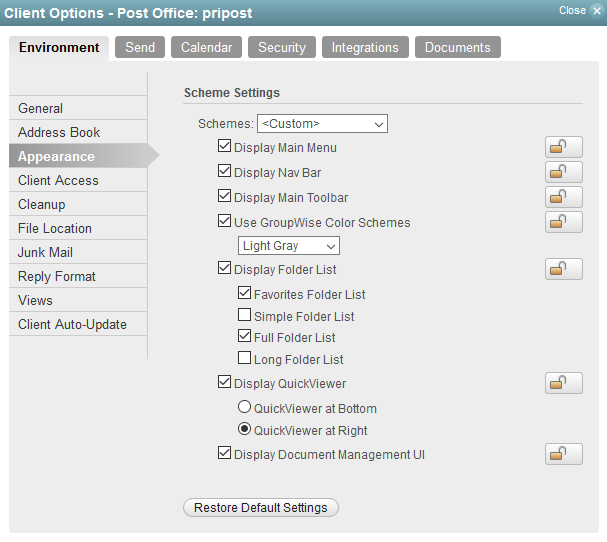Viewport: 607px width, 542px height.
Task: Select QuickViewer at Bottom radio button
Action: click(x=244, y=407)
